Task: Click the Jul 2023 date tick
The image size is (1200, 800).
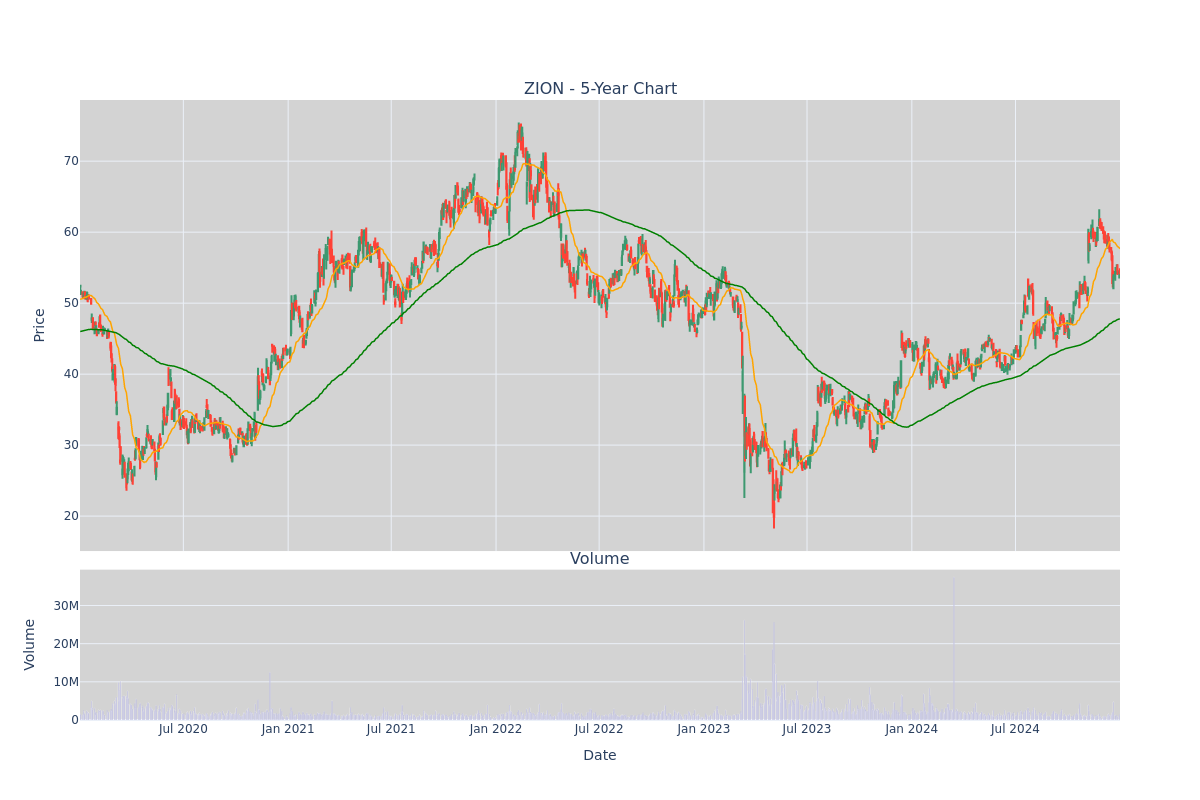Action: tap(807, 729)
